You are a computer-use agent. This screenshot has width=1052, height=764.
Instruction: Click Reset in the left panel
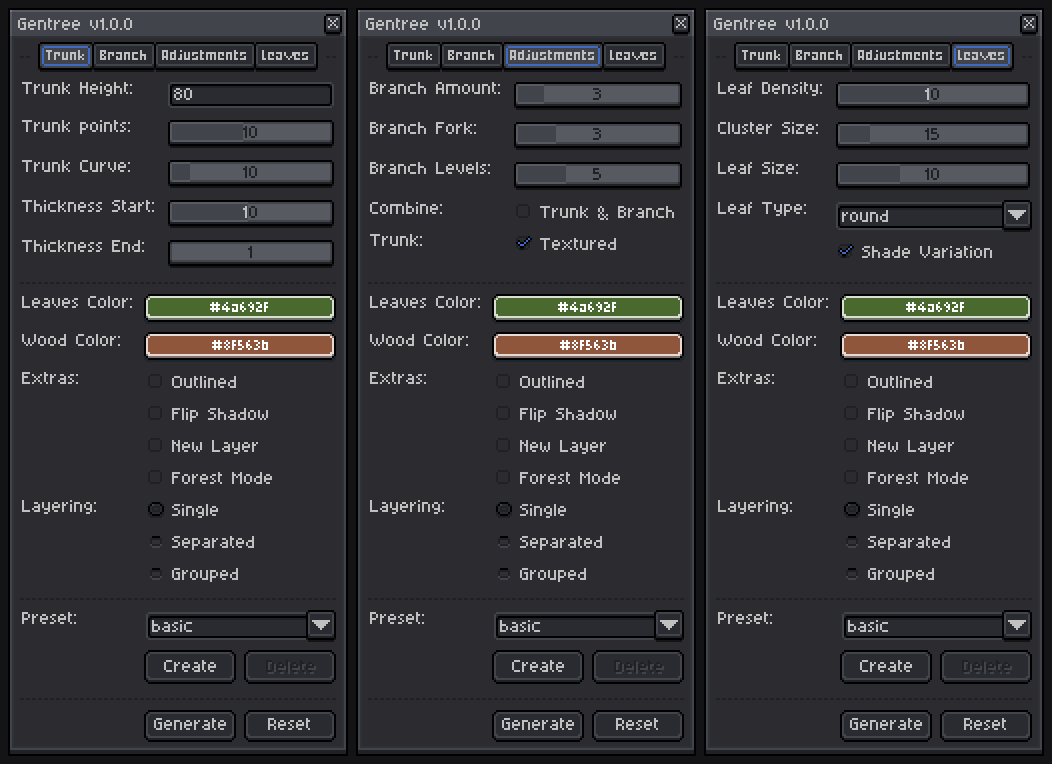(289, 724)
